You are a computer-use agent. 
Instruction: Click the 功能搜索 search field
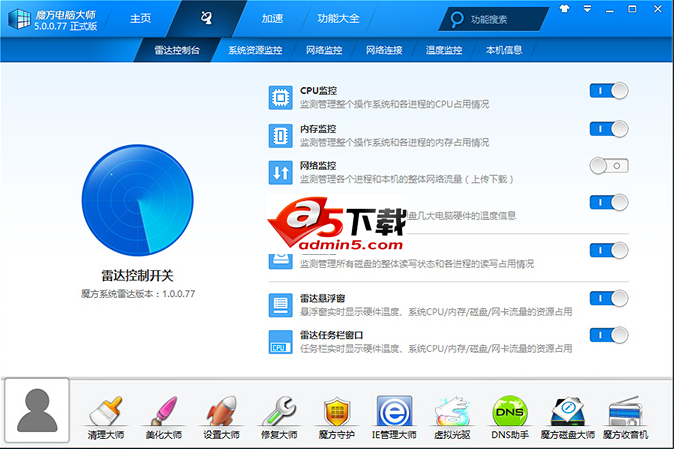point(494,19)
